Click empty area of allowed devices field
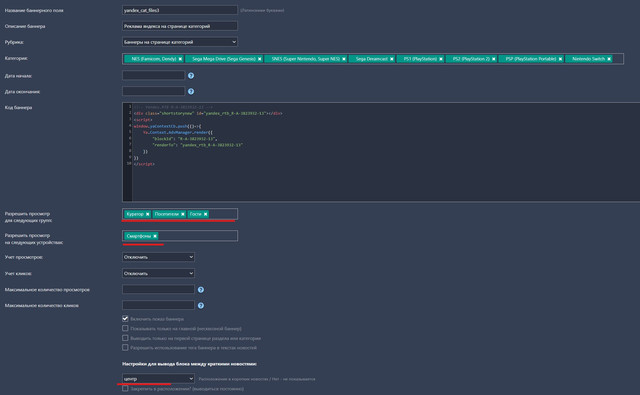The image size is (640, 395). 198,236
